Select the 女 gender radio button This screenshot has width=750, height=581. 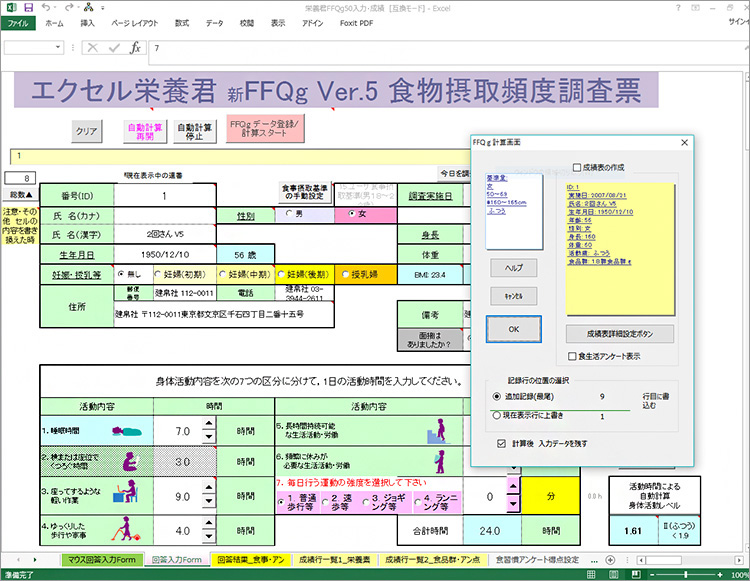tap(352, 214)
